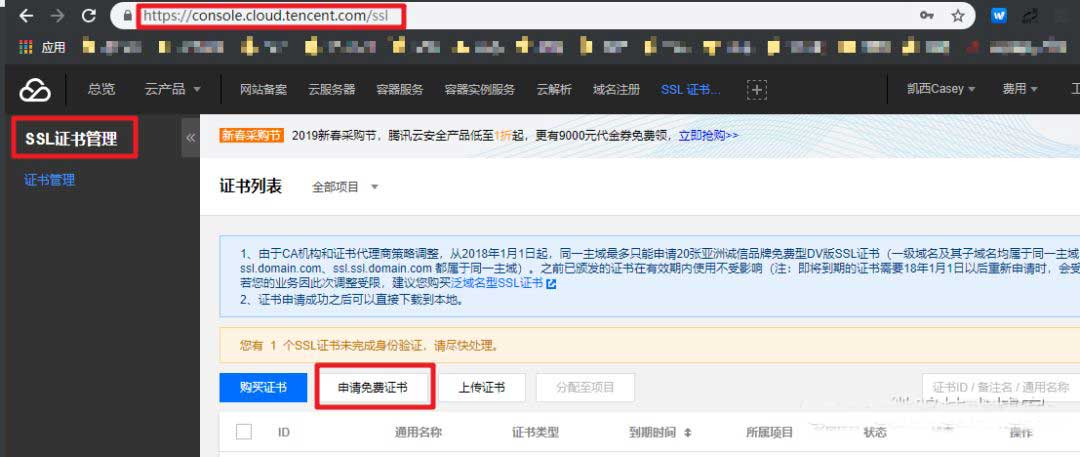This screenshot has width=1080, height=457.
Task: Click the saved password key icon
Action: [926, 15]
